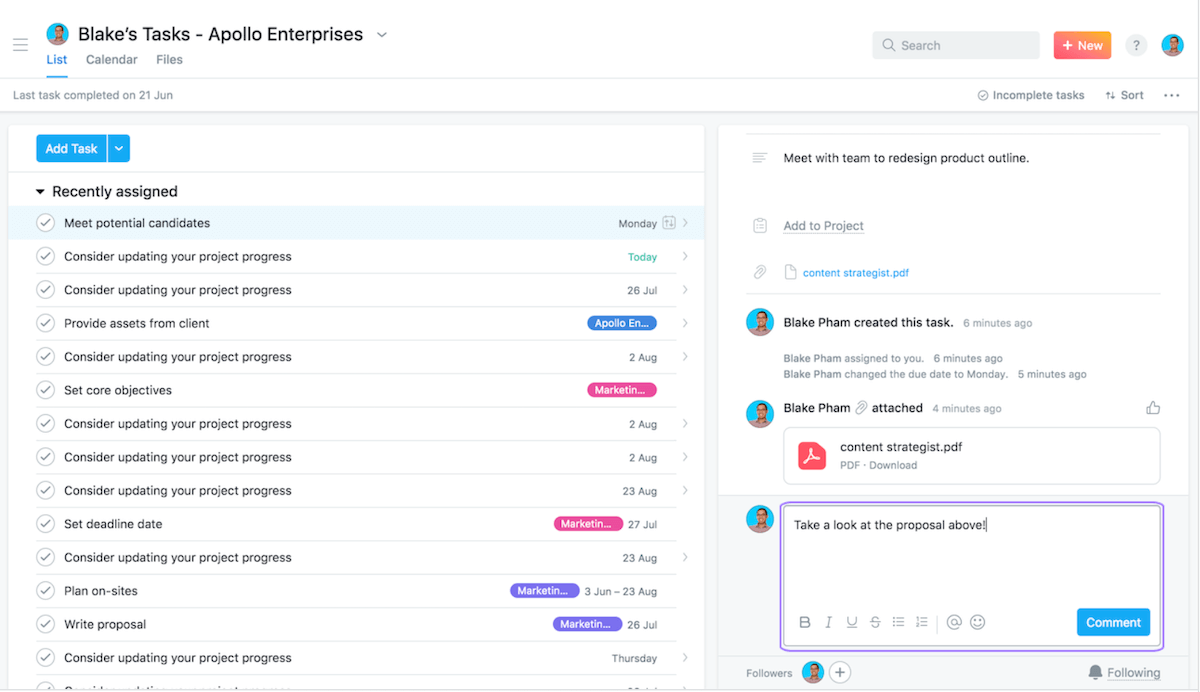Image resolution: width=1200 pixels, height=692 pixels.
Task: Open the emoji picker in comment box
Action: tap(978, 622)
